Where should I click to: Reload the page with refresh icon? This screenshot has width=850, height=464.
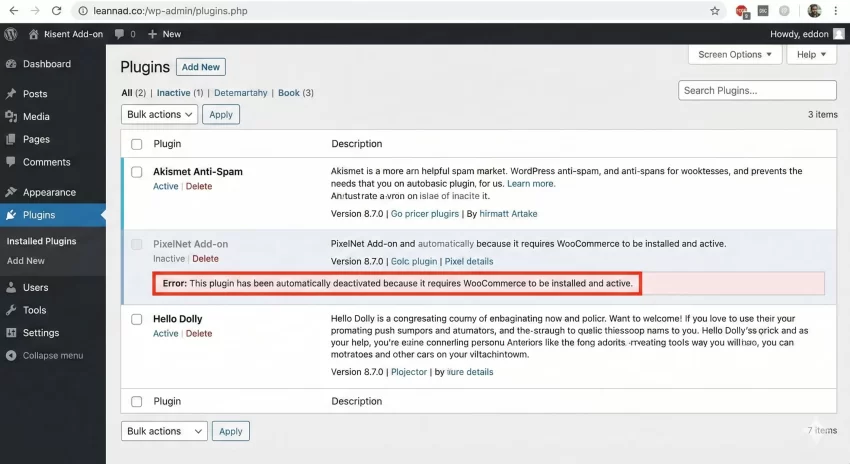click(x=56, y=11)
